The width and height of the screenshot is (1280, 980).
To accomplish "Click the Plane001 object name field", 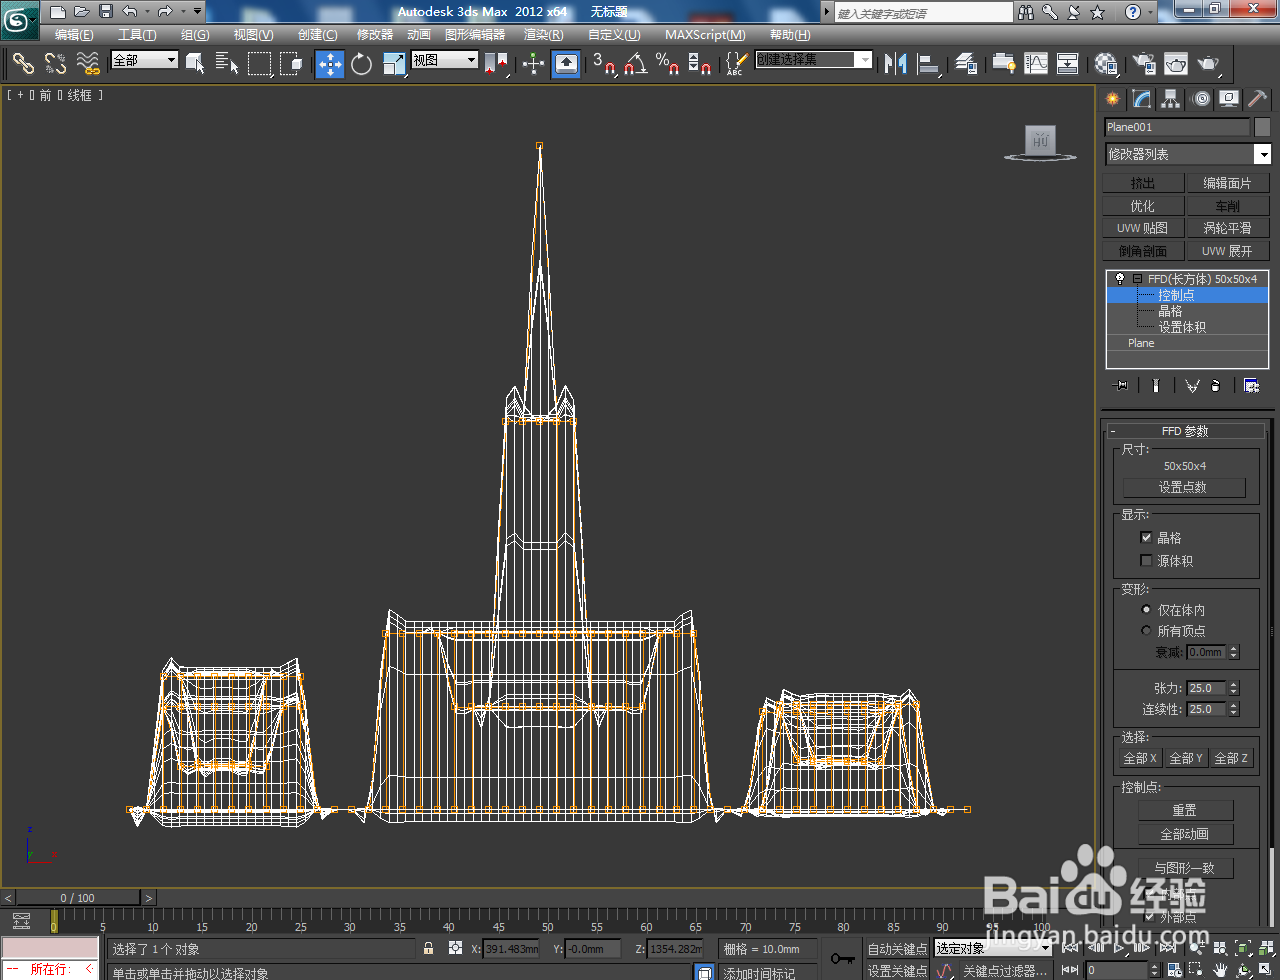I will pos(1177,127).
